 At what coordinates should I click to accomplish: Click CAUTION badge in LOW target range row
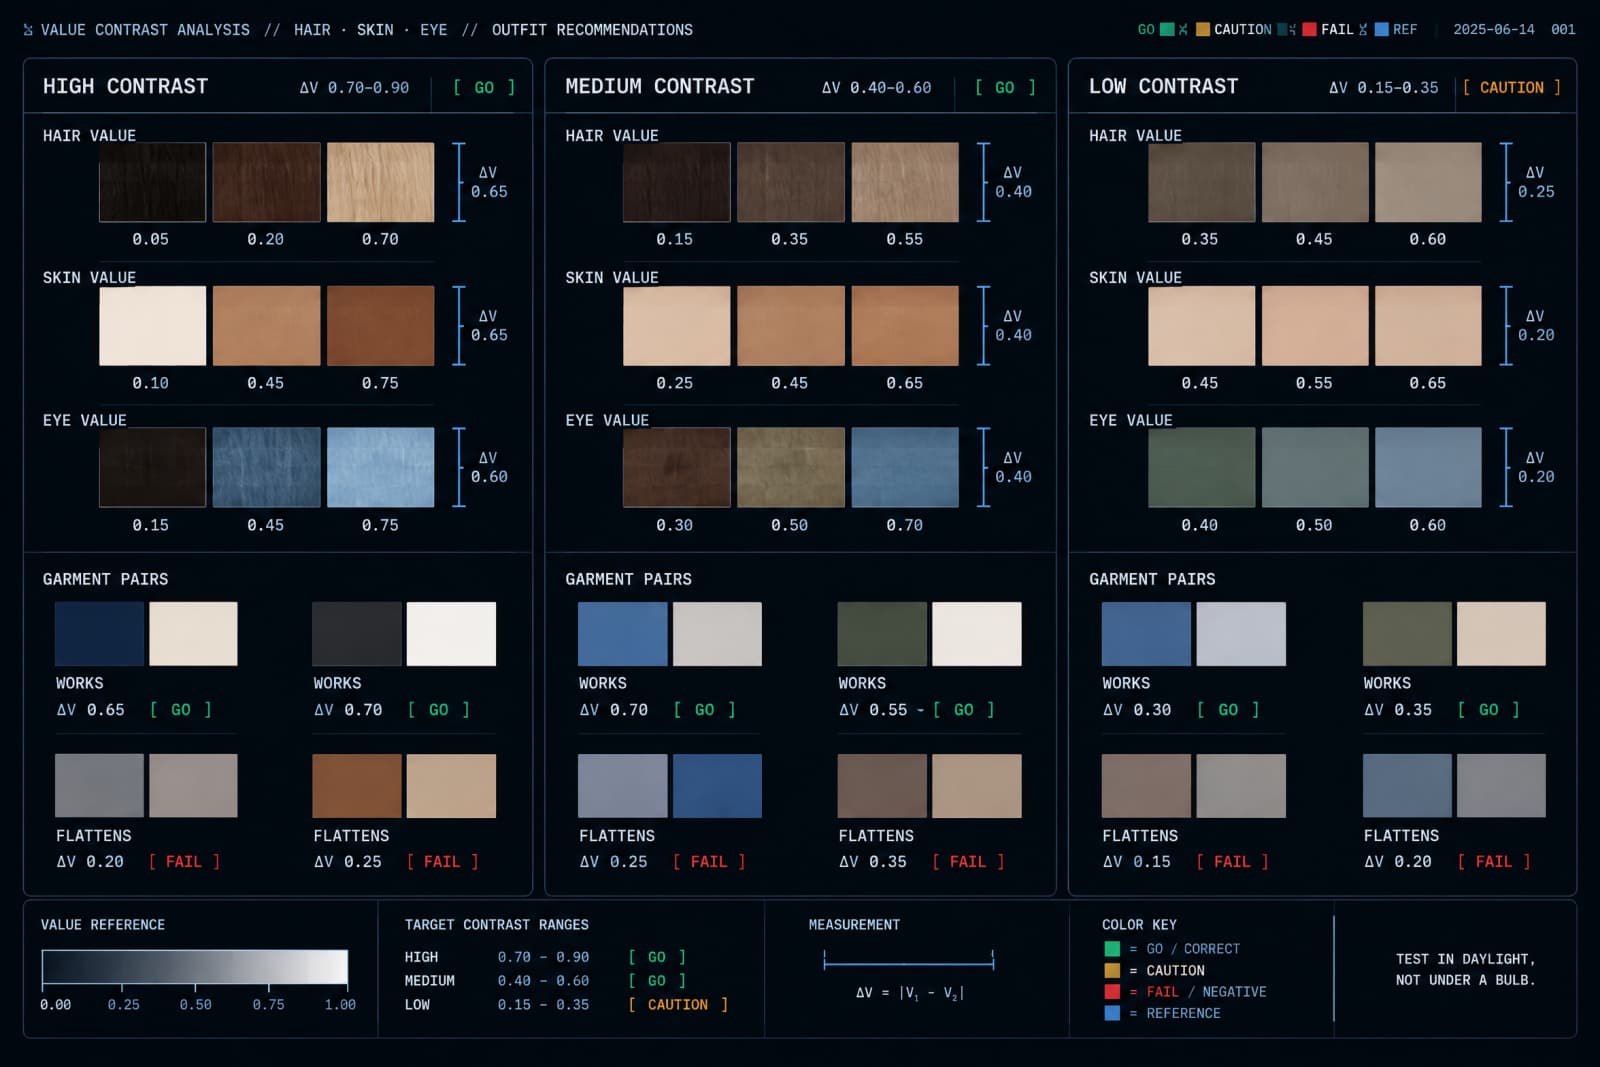(x=678, y=1004)
